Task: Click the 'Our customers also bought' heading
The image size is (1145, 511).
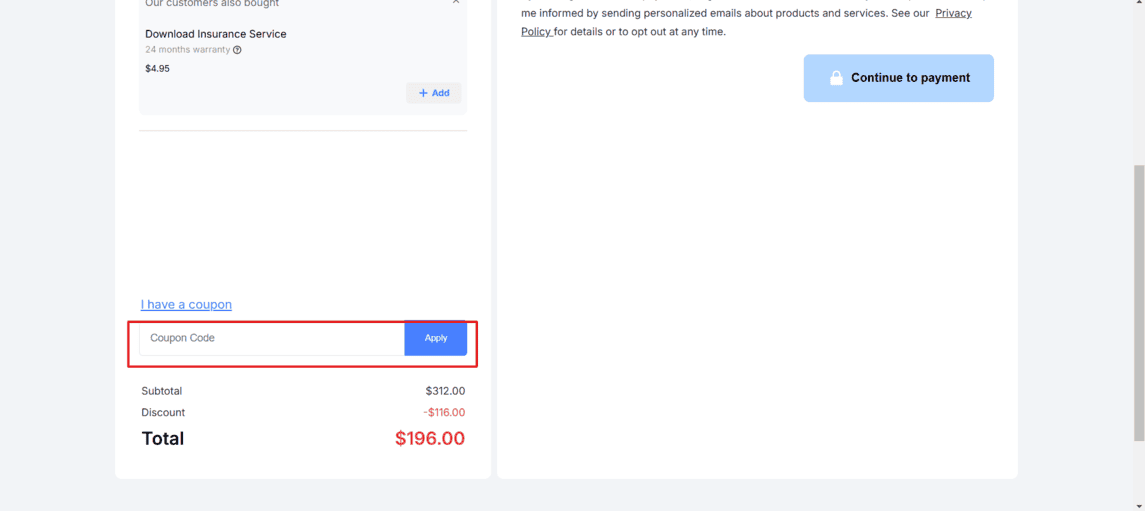Action: point(212,4)
